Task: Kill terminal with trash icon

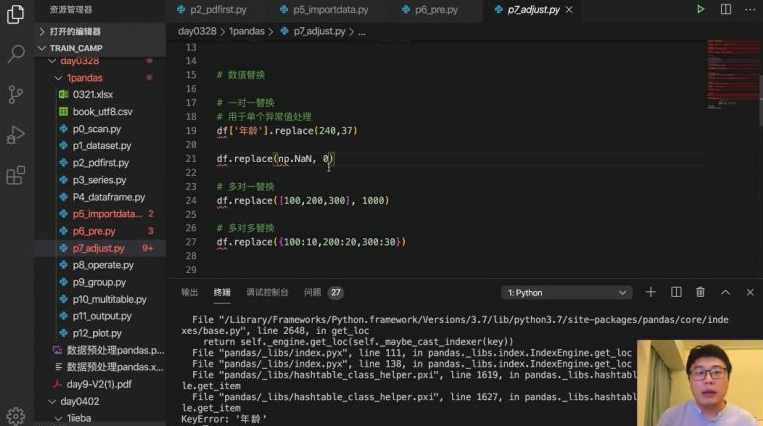Action: 700,292
